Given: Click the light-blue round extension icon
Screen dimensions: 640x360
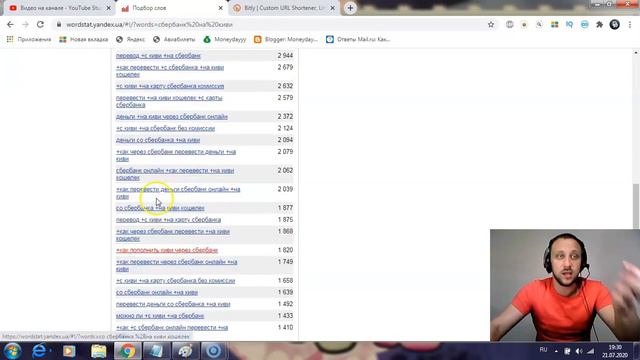Looking at the screenshot, I should 584,24.
